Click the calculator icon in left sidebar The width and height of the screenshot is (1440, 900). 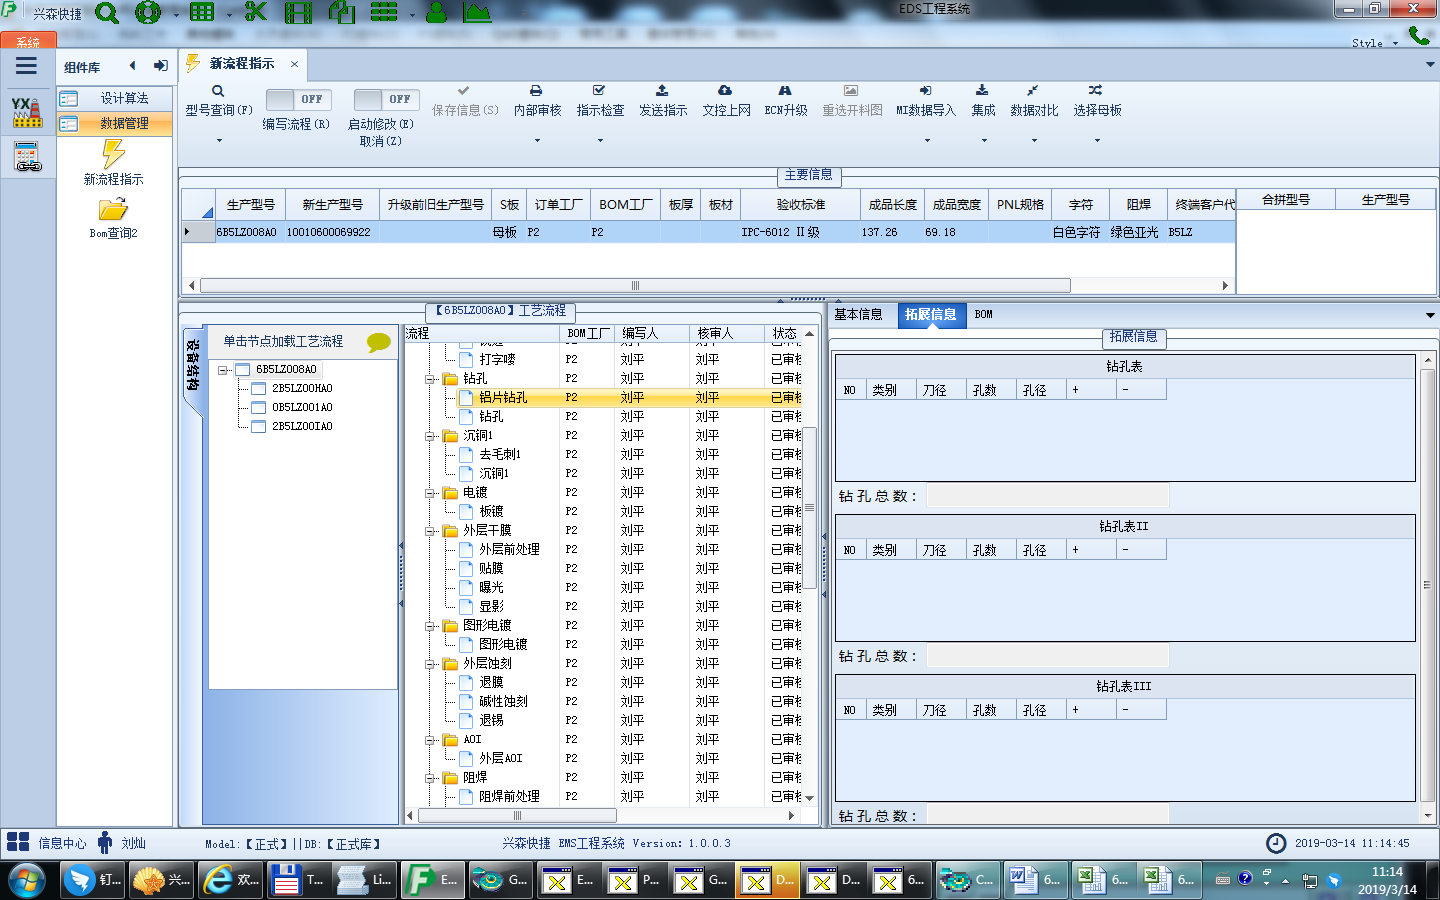[x=27, y=157]
